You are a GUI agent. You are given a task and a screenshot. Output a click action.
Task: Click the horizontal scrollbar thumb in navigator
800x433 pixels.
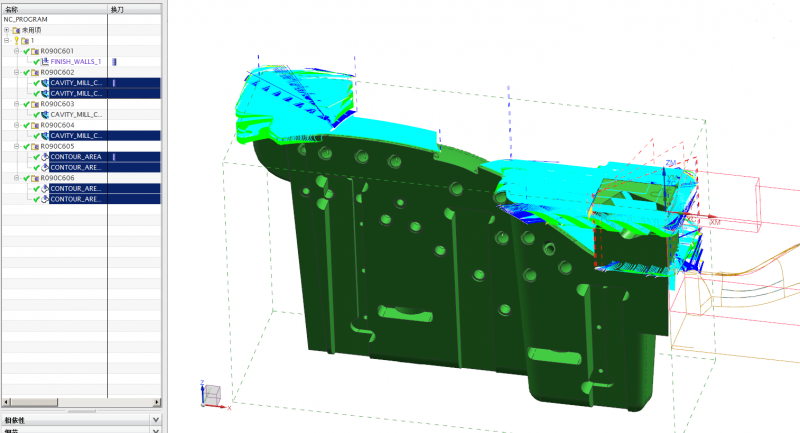tap(34, 402)
